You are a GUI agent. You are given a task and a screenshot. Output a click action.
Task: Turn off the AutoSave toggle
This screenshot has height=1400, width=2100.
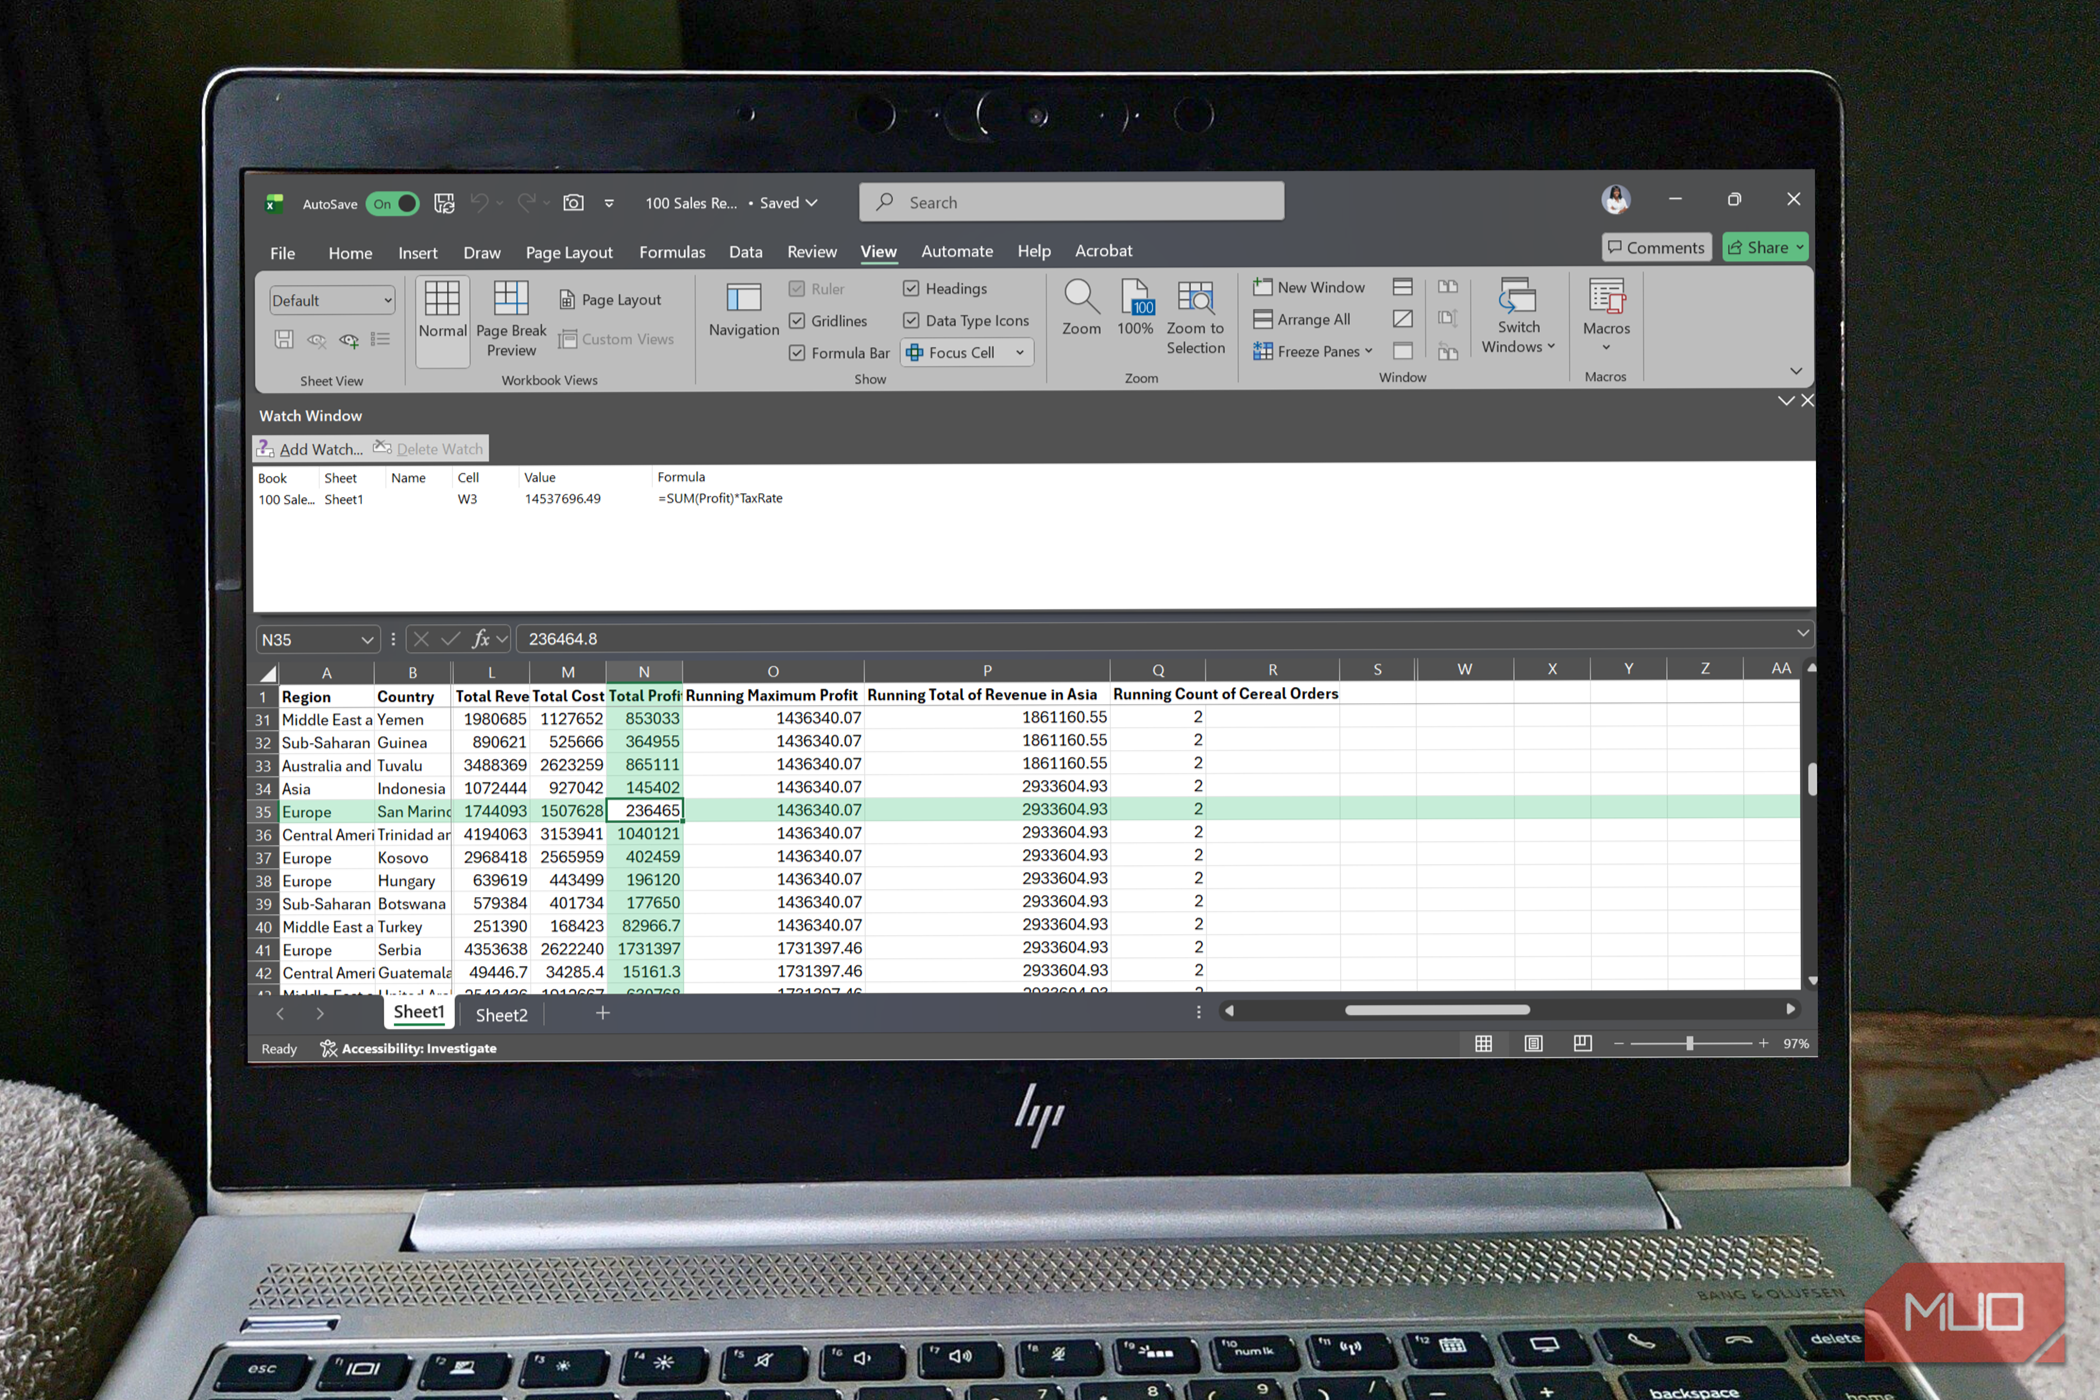coord(392,203)
